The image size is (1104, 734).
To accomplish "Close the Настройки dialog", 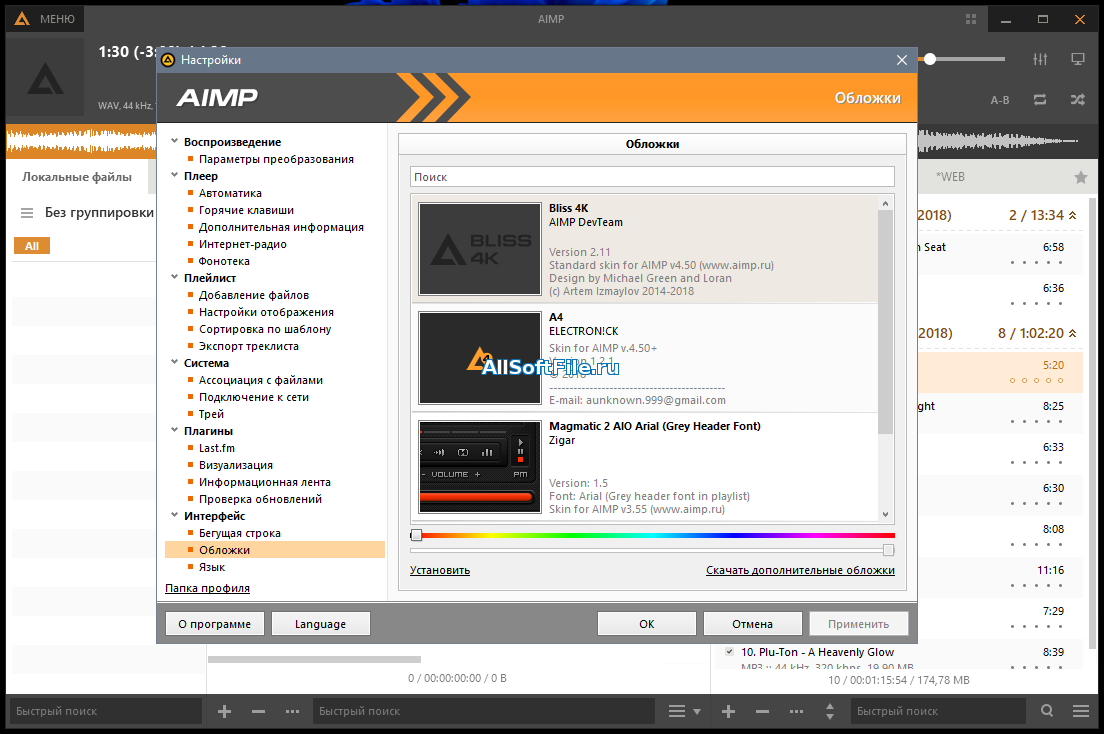I will [902, 60].
